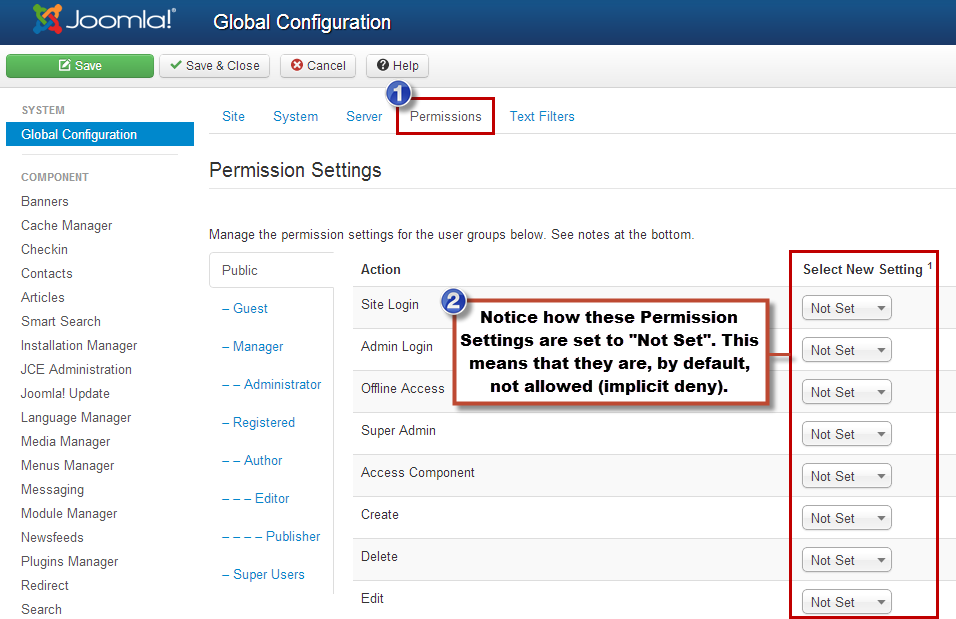Open Plugins Manager in sidebar

tap(70, 562)
